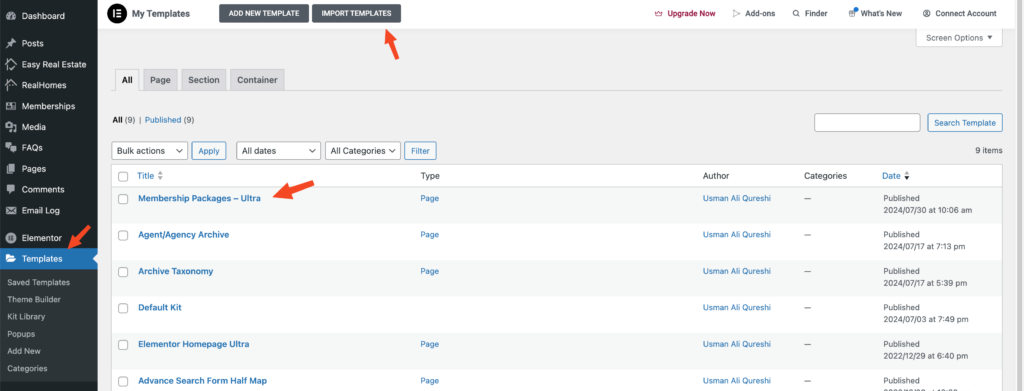This screenshot has width=1024, height=391.
Task: Click the Apply button
Action: pos(209,151)
